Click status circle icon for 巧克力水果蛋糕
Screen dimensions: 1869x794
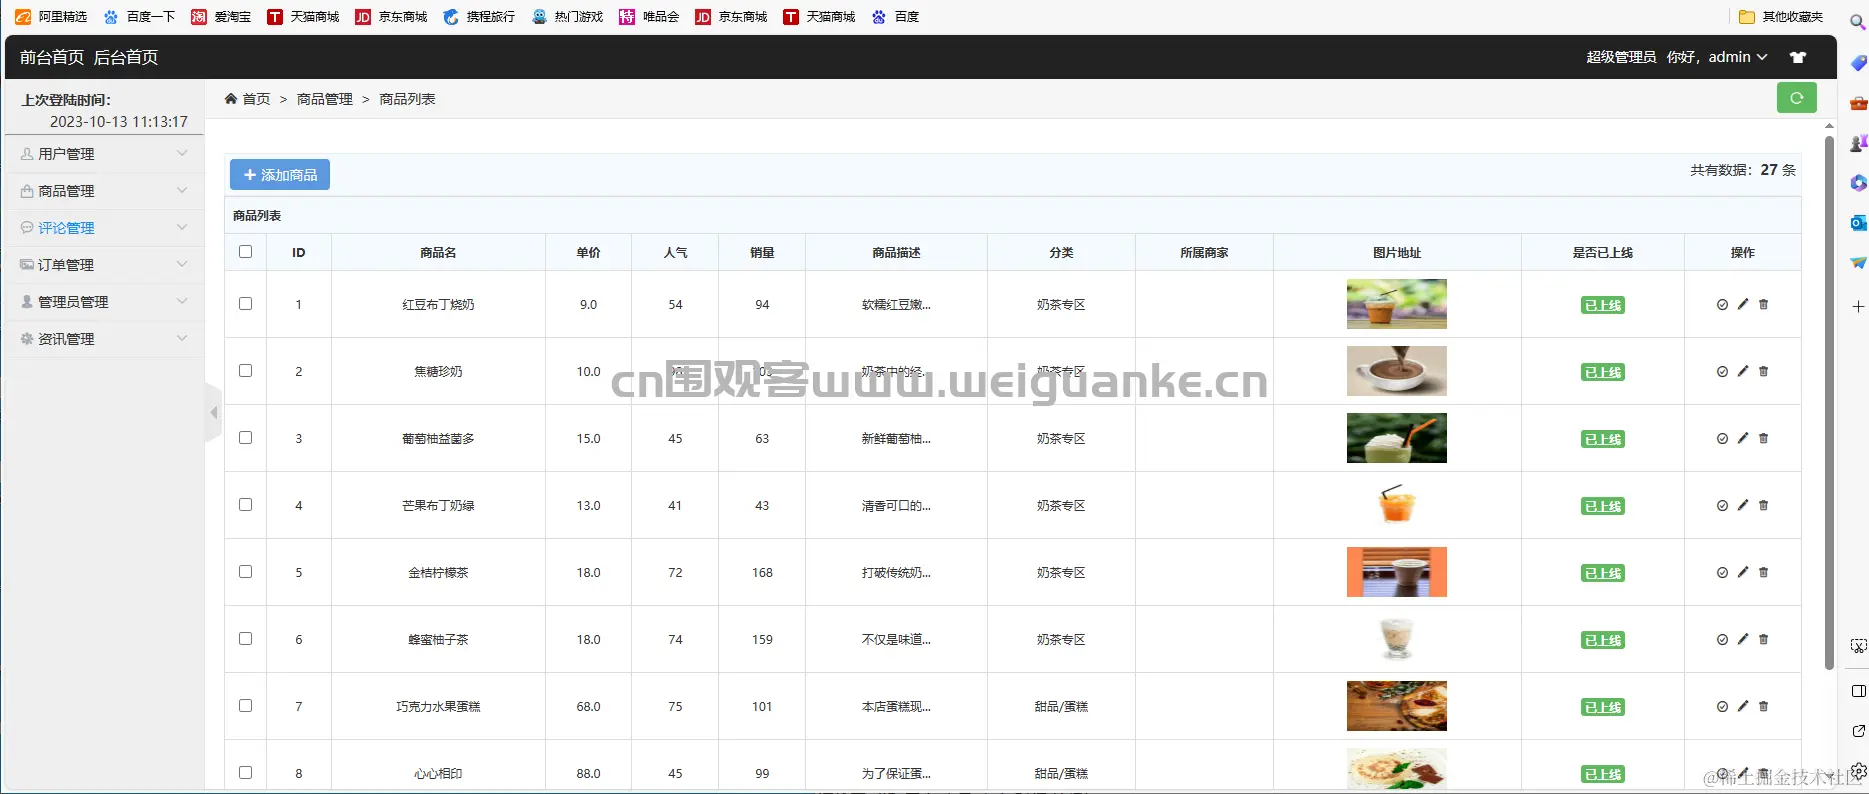pyautogui.click(x=1722, y=707)
